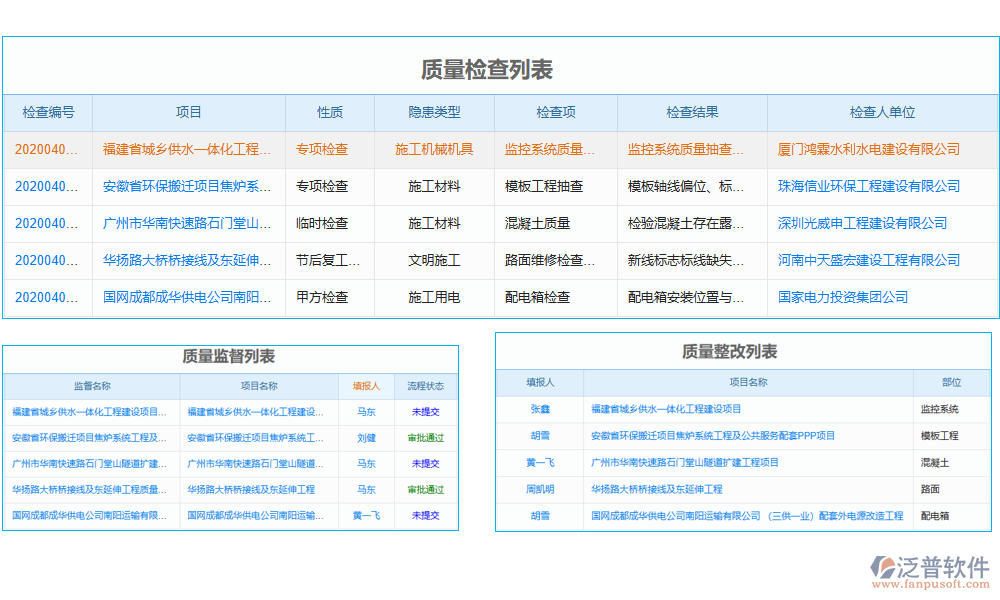The width and height of the screenshot is (1000, 600).
Task: Click the first 2020040 check number entry
Action: click(x=47, y=149)
